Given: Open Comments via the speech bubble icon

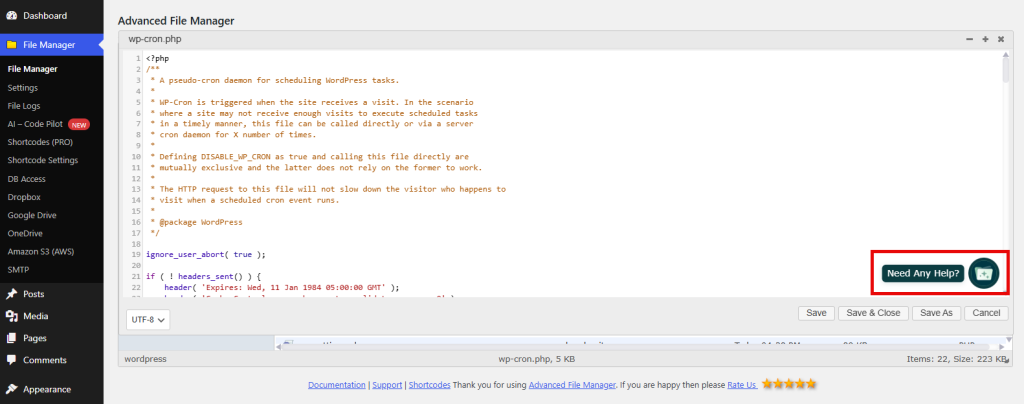Looking at the screenshot, I should 11,359.
